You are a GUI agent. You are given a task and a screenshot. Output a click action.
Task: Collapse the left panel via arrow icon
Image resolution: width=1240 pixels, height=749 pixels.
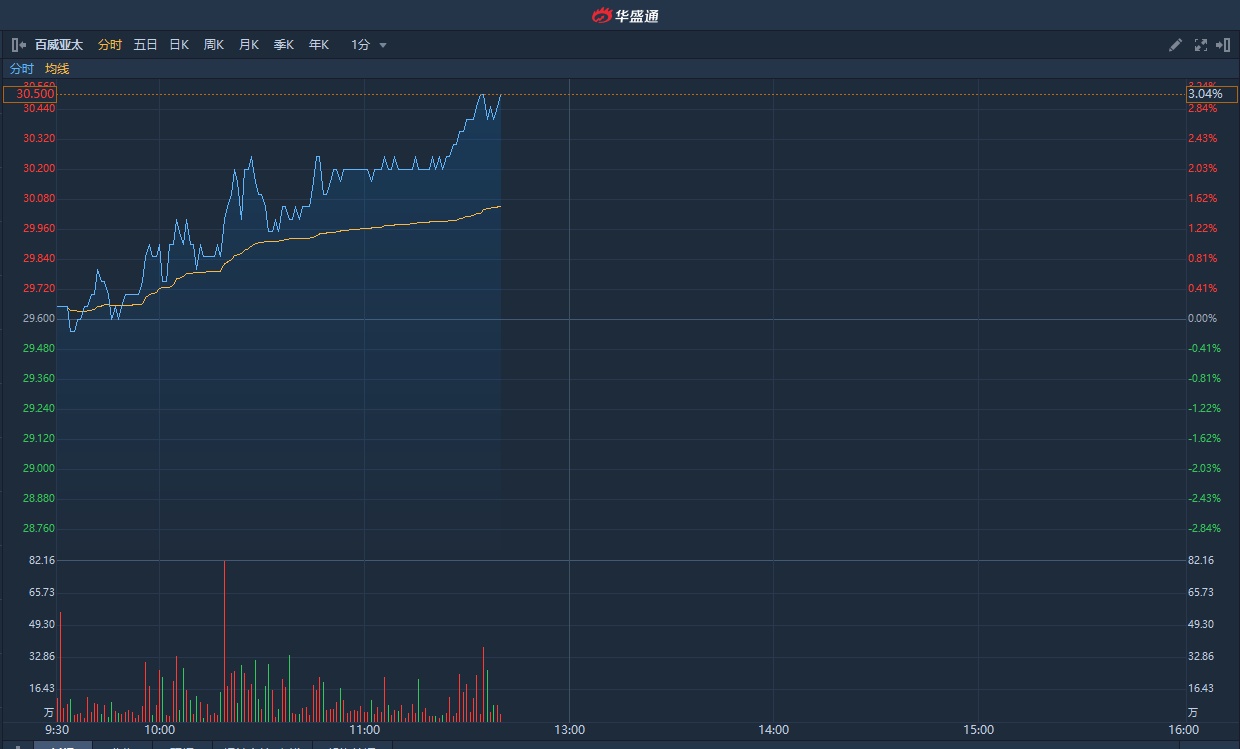click(x=17, y=45)
